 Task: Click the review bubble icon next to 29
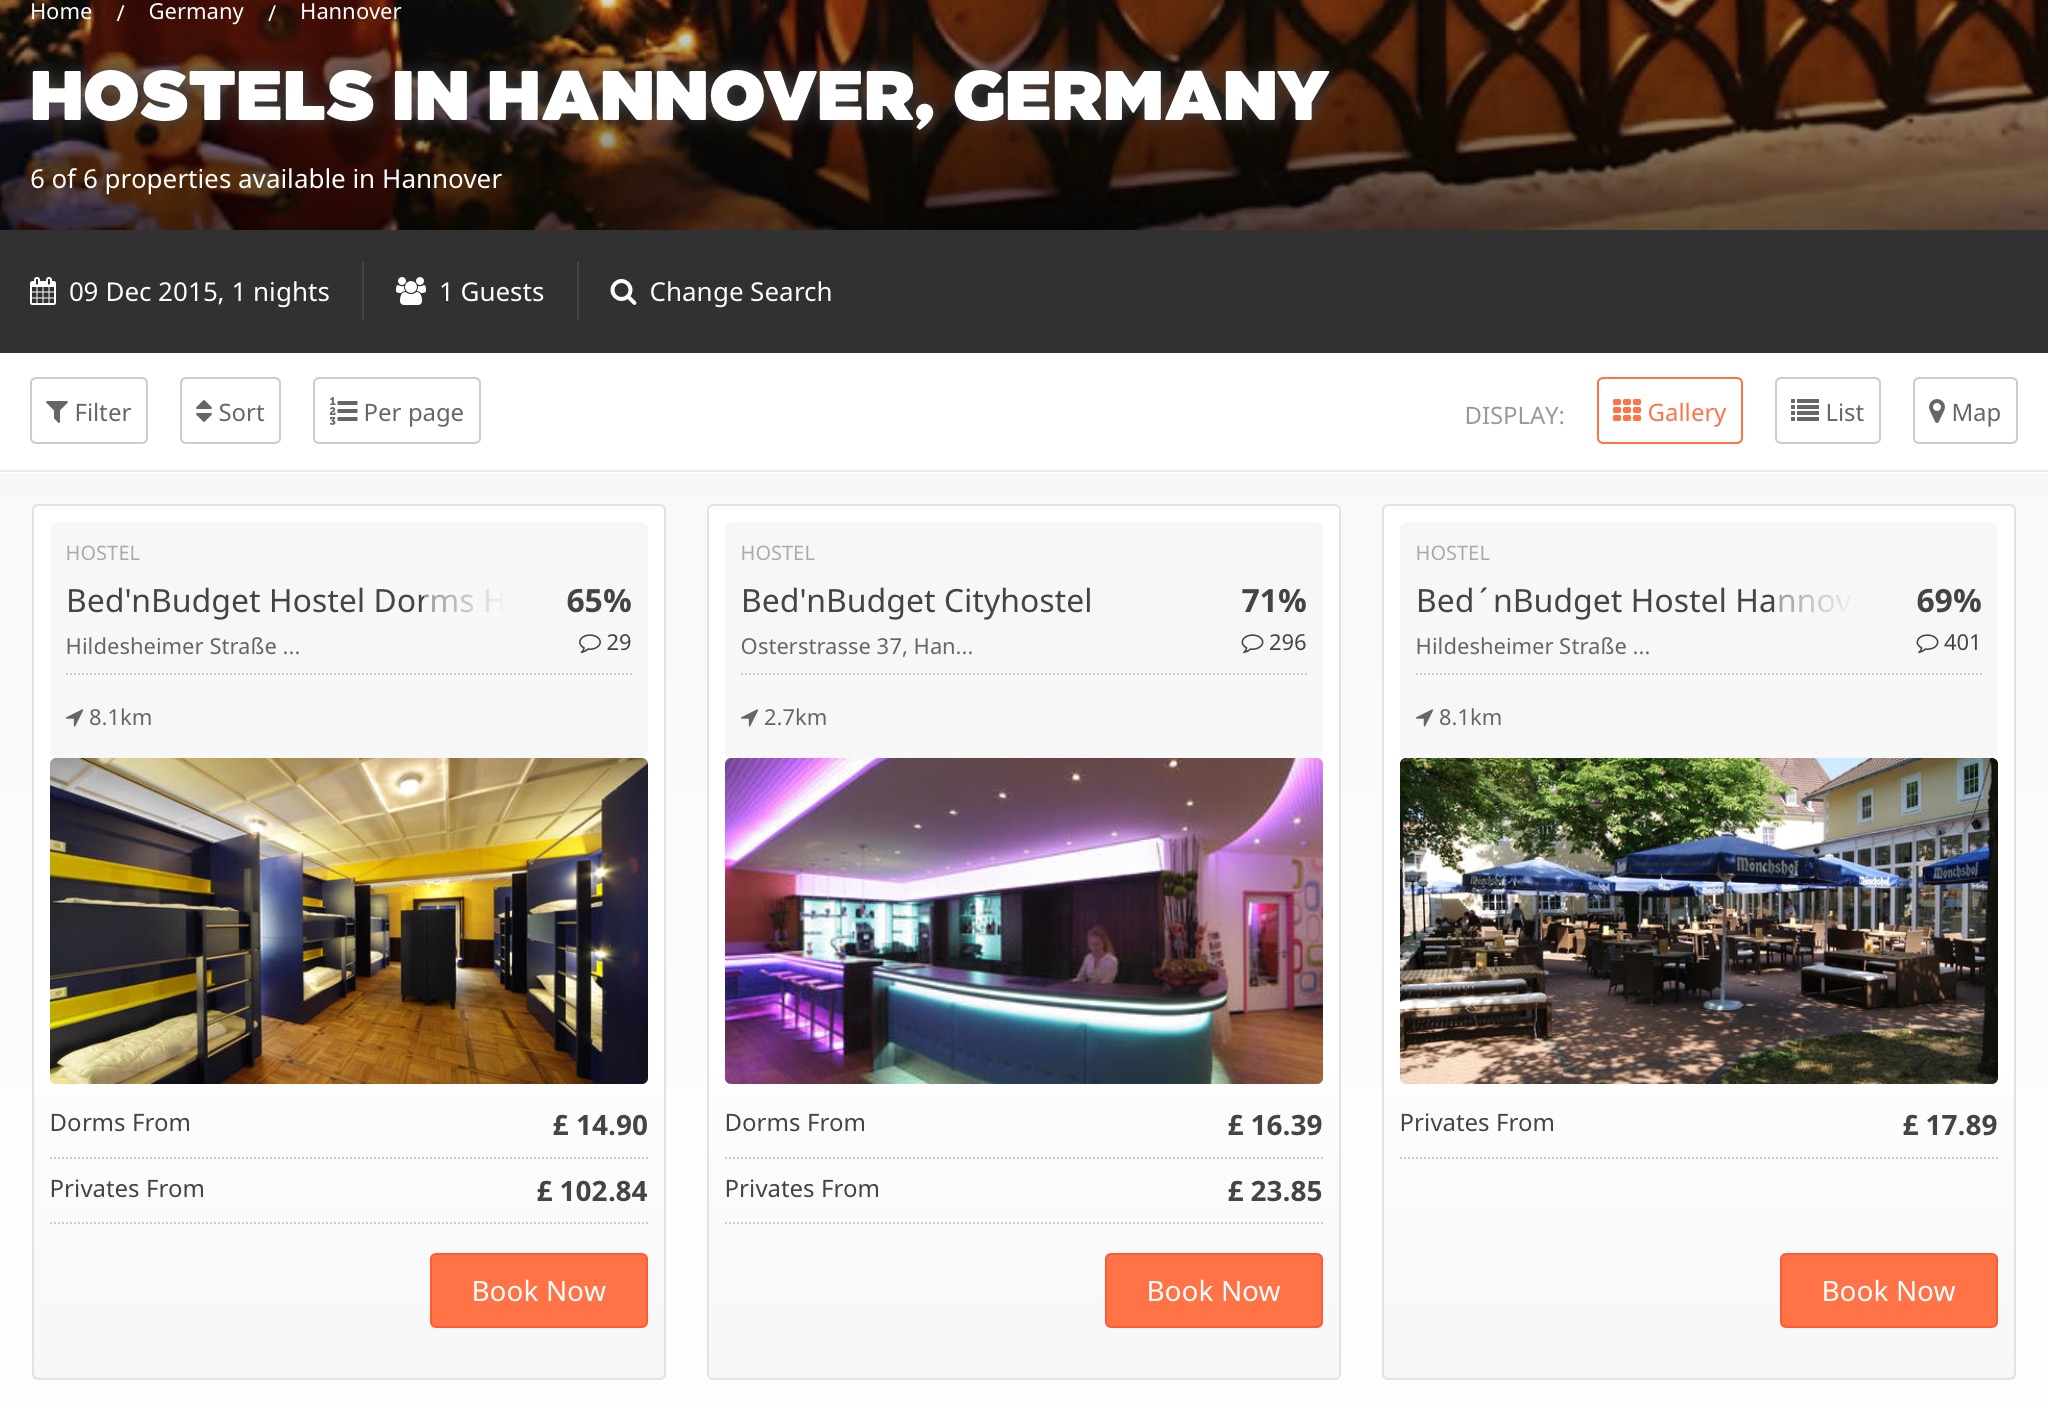coord(590,643)
